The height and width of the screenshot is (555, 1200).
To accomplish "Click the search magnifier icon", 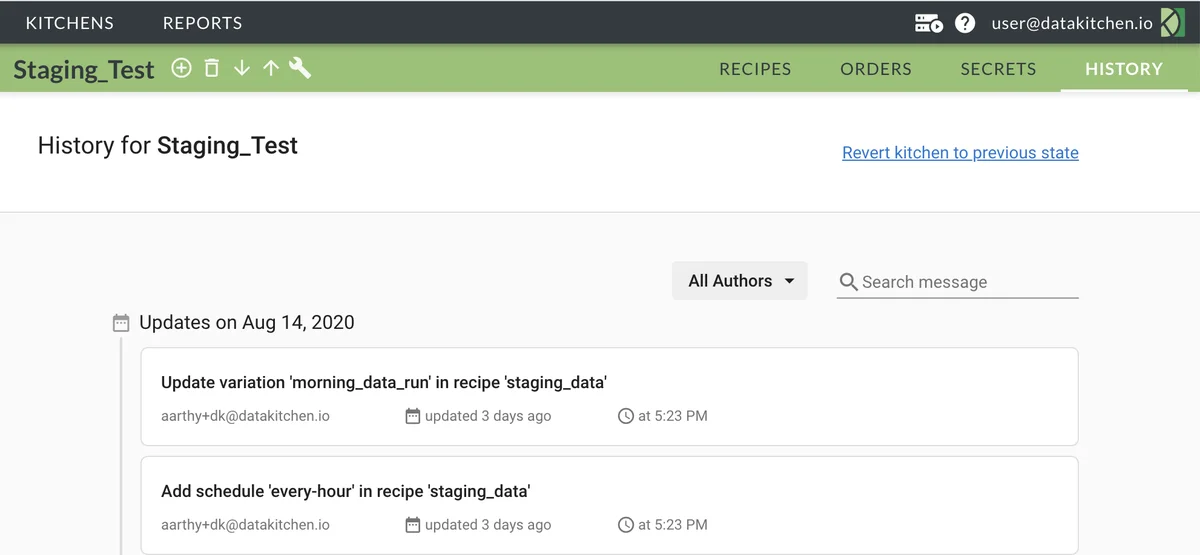I will pos(848,282).
